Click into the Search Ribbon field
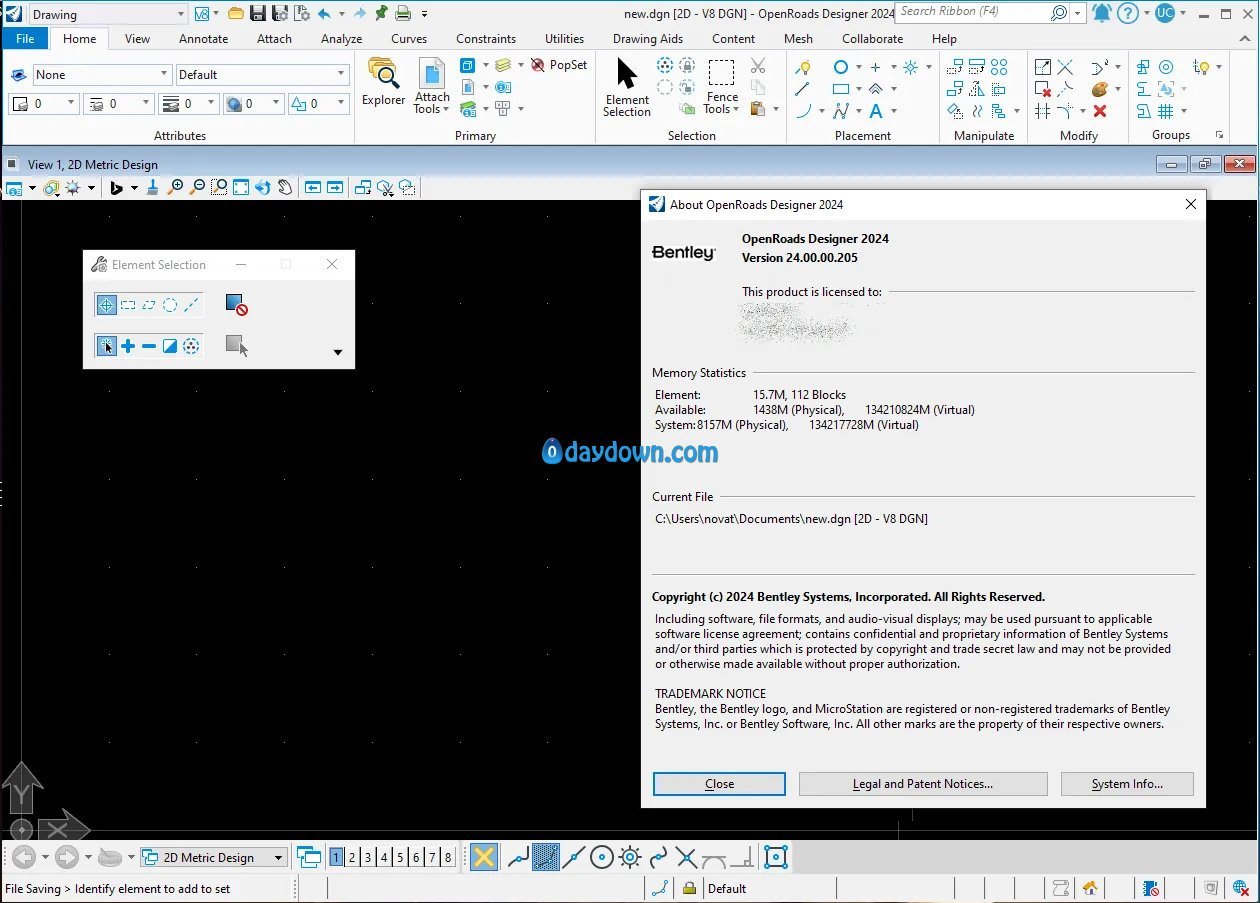Image resolution: width=1260 pixels, height=903 pixels. 970,13
